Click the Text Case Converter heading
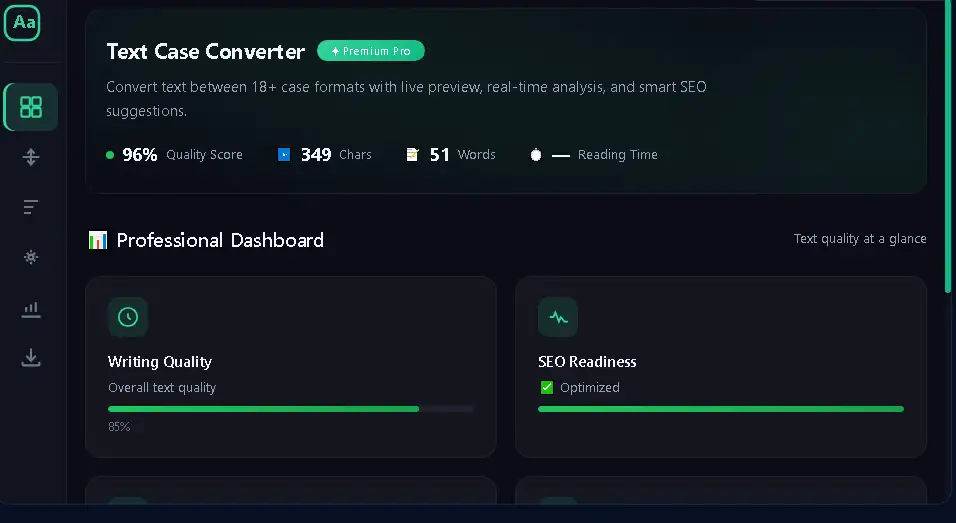Image resolution: width=956 pixels, height=523 pixels. pos(205,51)
